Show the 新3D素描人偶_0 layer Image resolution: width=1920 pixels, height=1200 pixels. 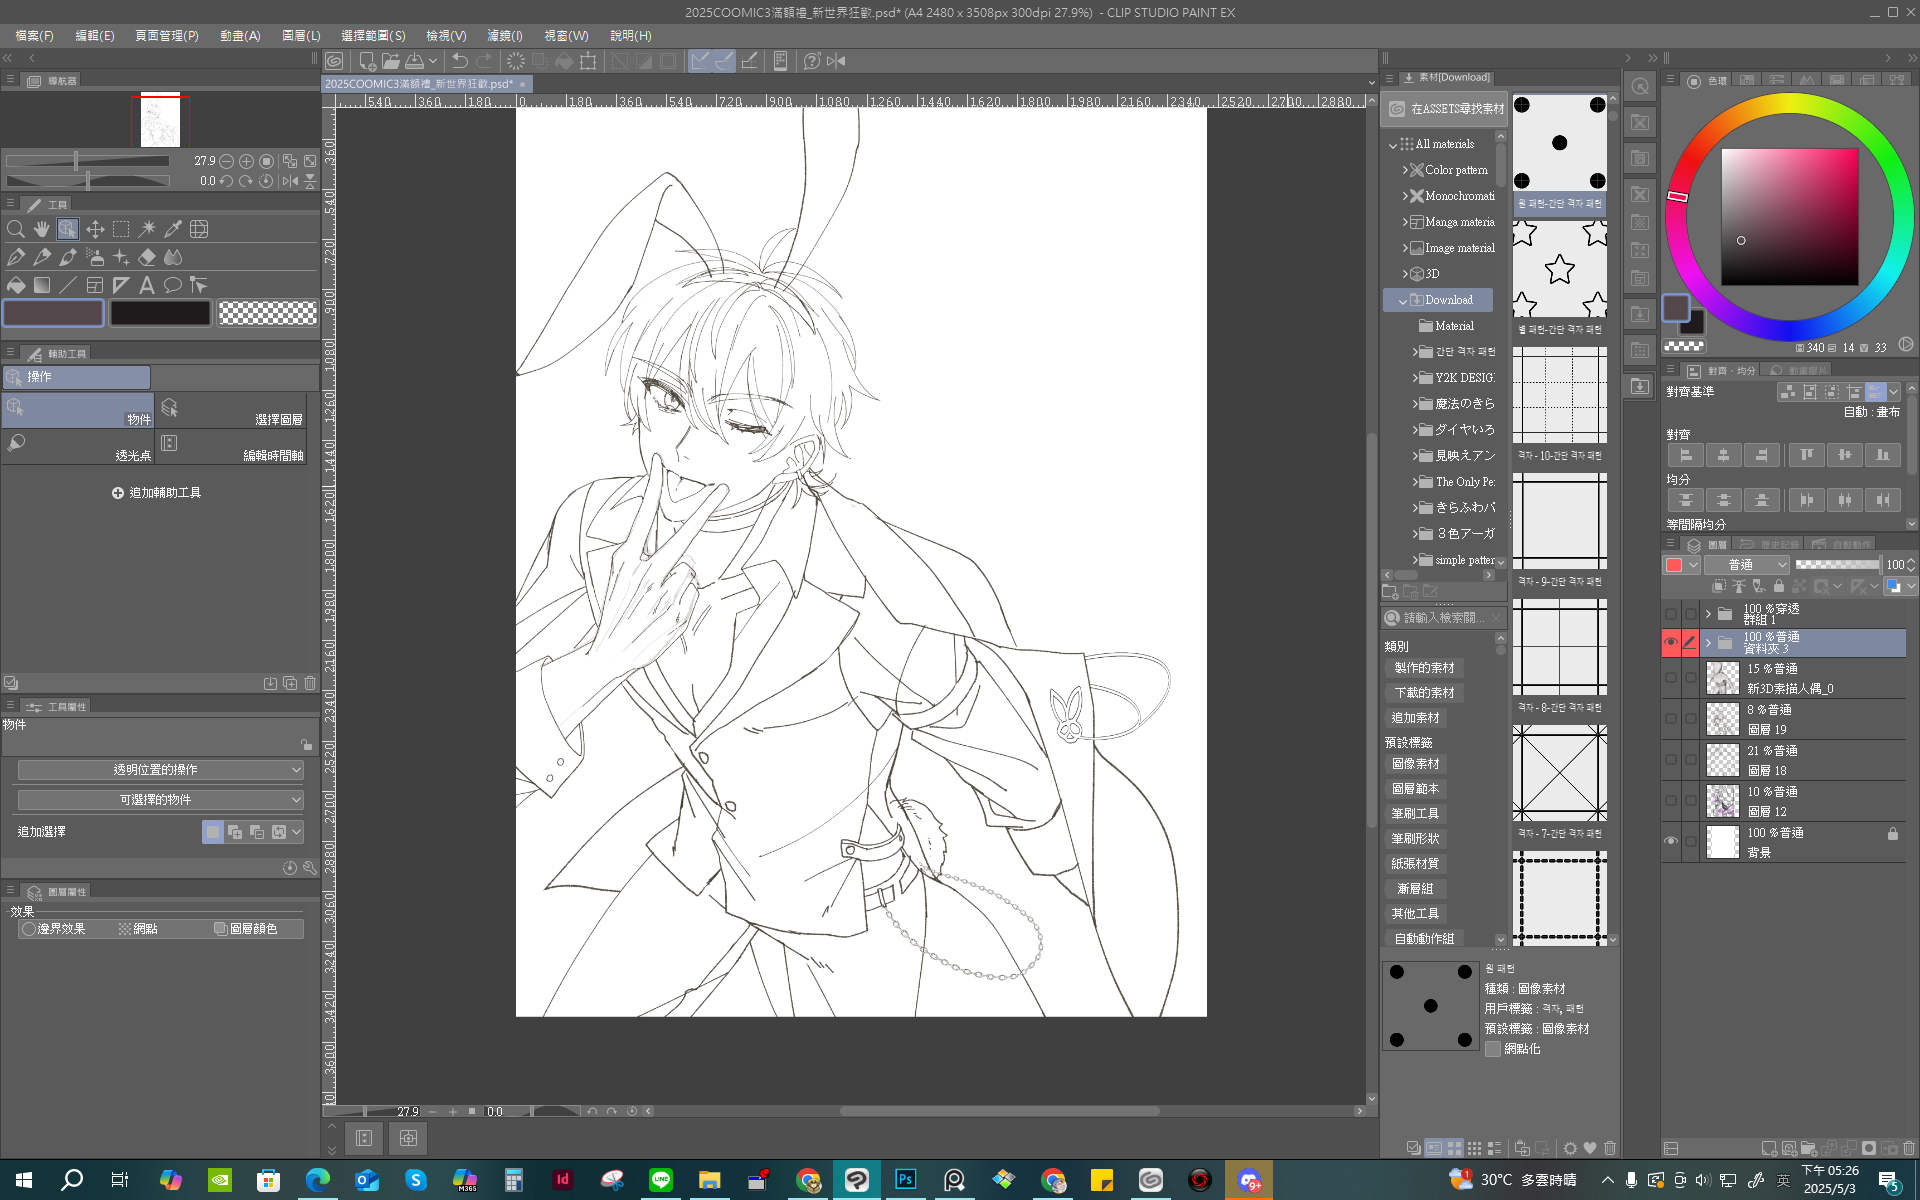point(1670,678)
